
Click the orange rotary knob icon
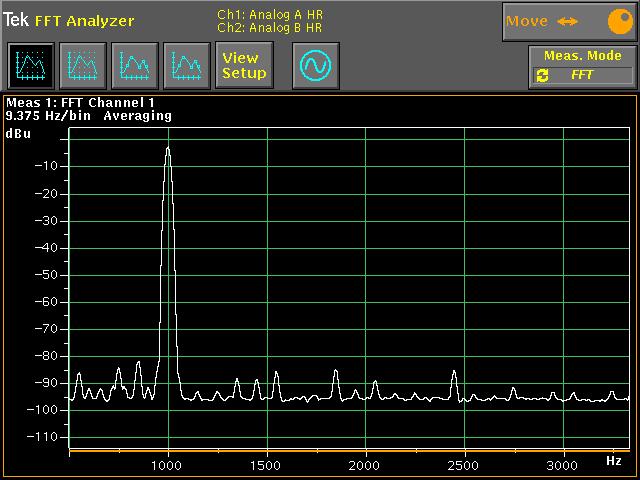[x=618, y=21]
